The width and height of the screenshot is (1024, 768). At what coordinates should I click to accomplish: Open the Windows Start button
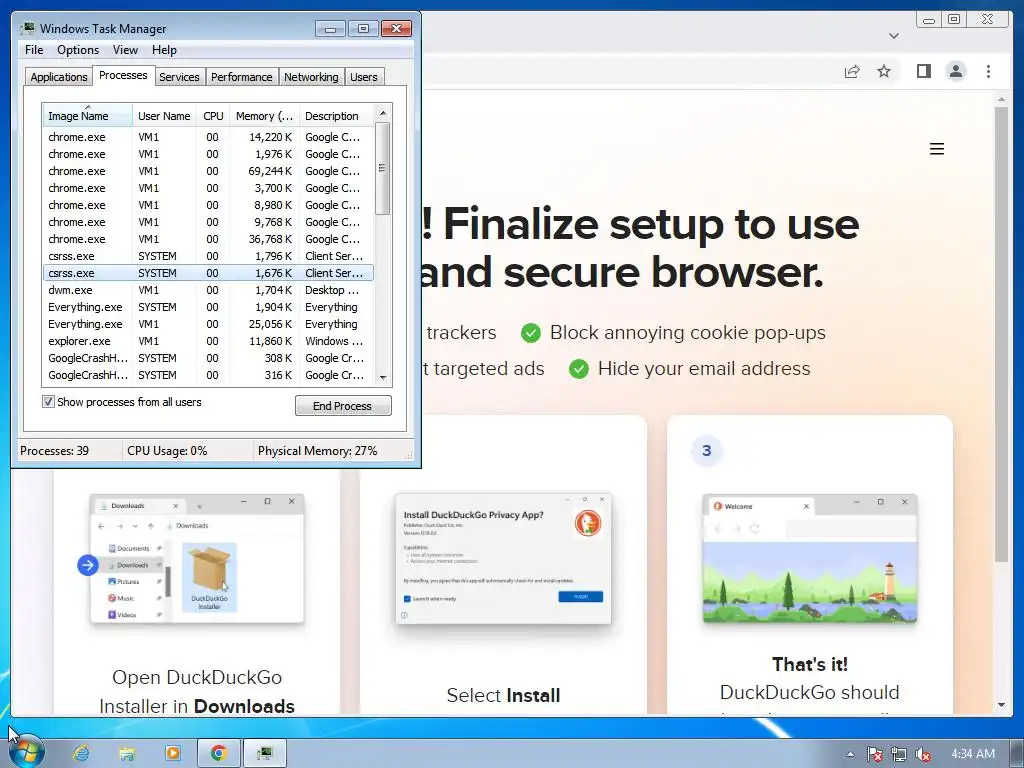coord(26,752)
